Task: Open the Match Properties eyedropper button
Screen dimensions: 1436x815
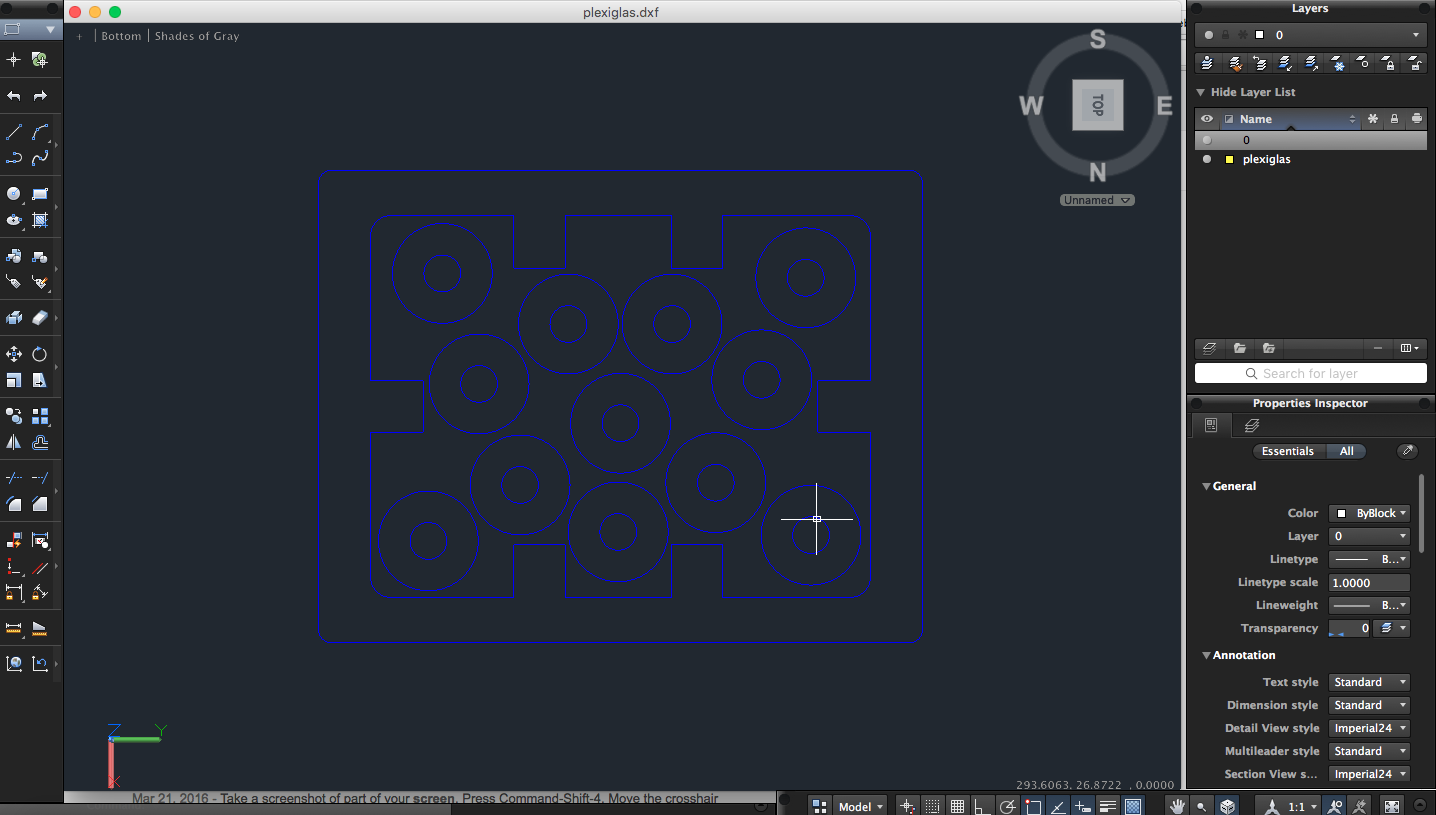Action: [x=1407, y=451]
